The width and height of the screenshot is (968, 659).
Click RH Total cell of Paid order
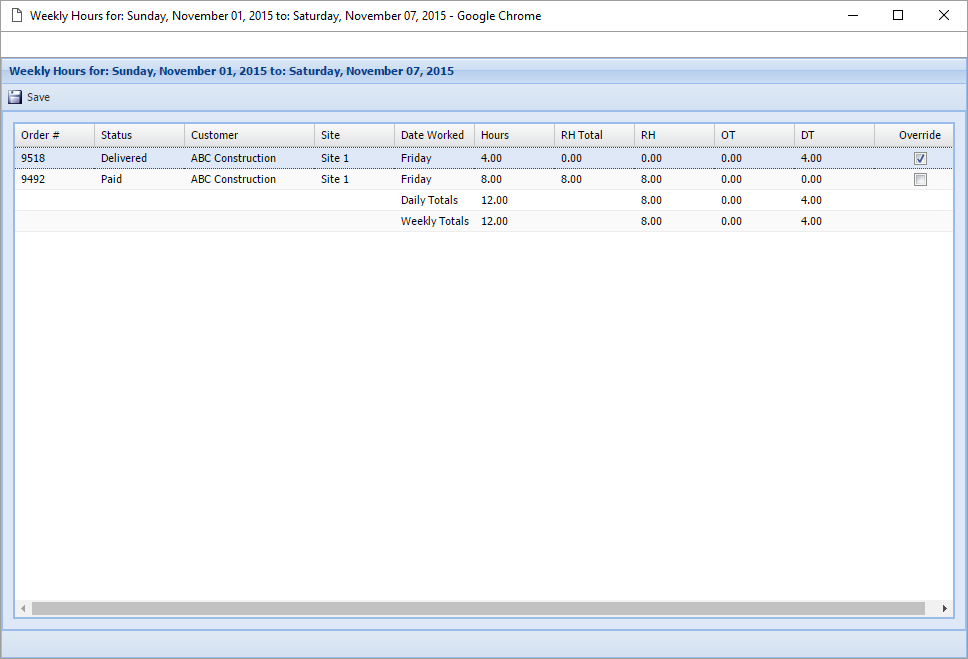click(x=571, y=180)
